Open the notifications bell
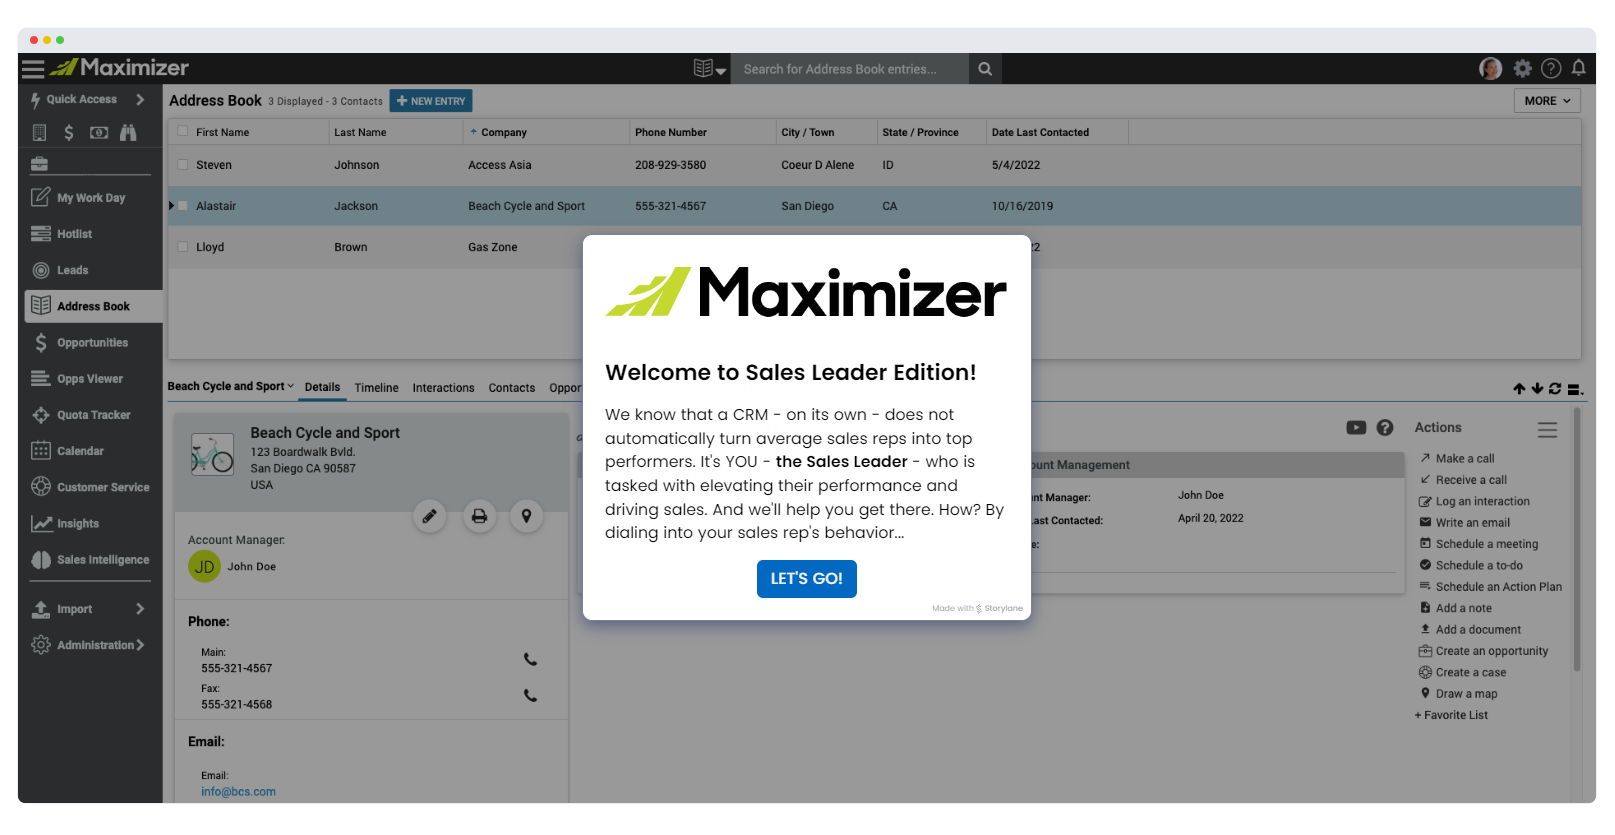 (x=1579, y=68)
